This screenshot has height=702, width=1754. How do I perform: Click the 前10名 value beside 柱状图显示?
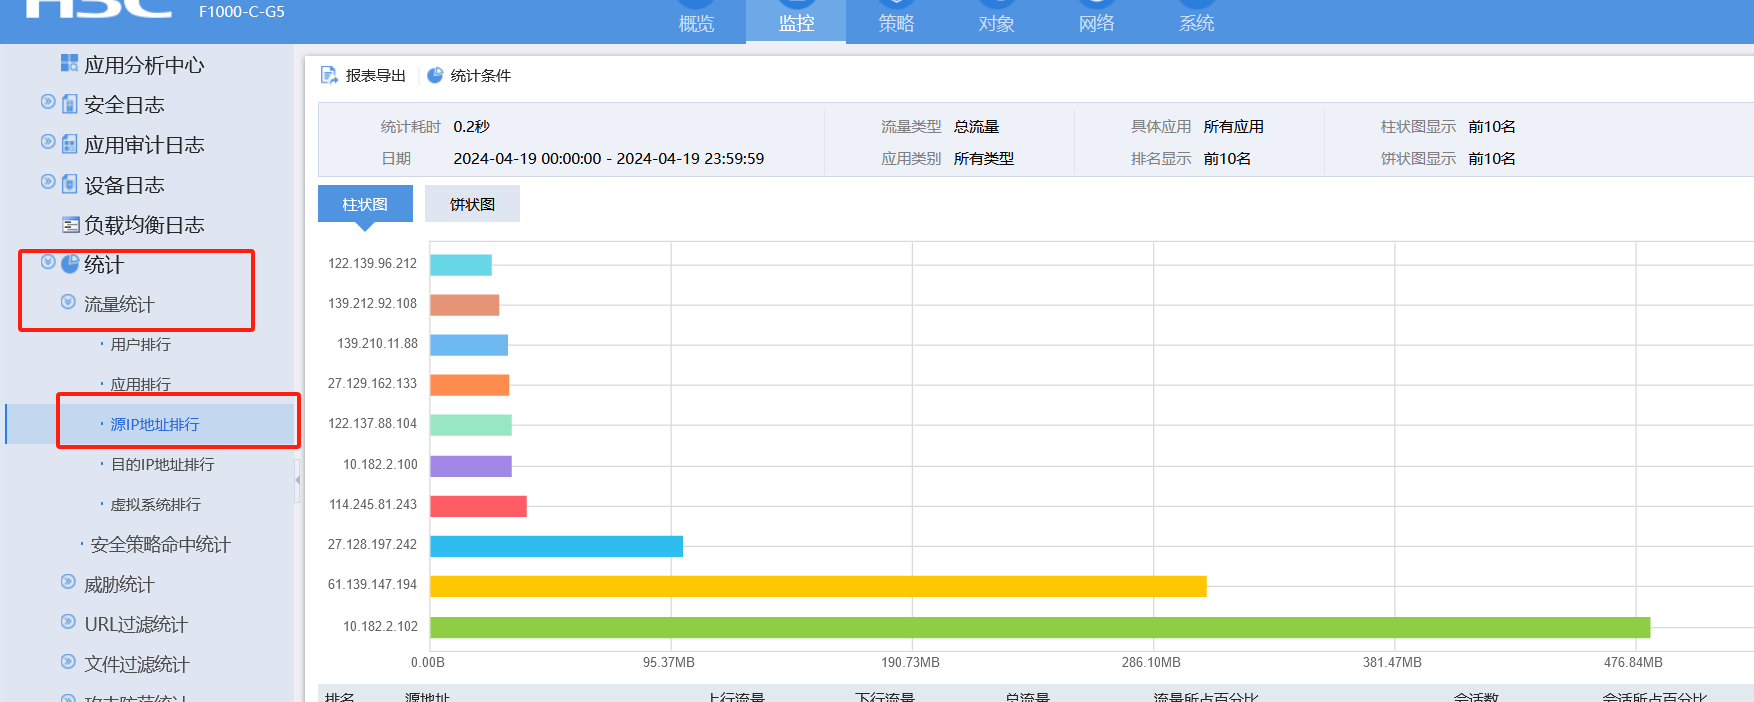(1492, 126)
